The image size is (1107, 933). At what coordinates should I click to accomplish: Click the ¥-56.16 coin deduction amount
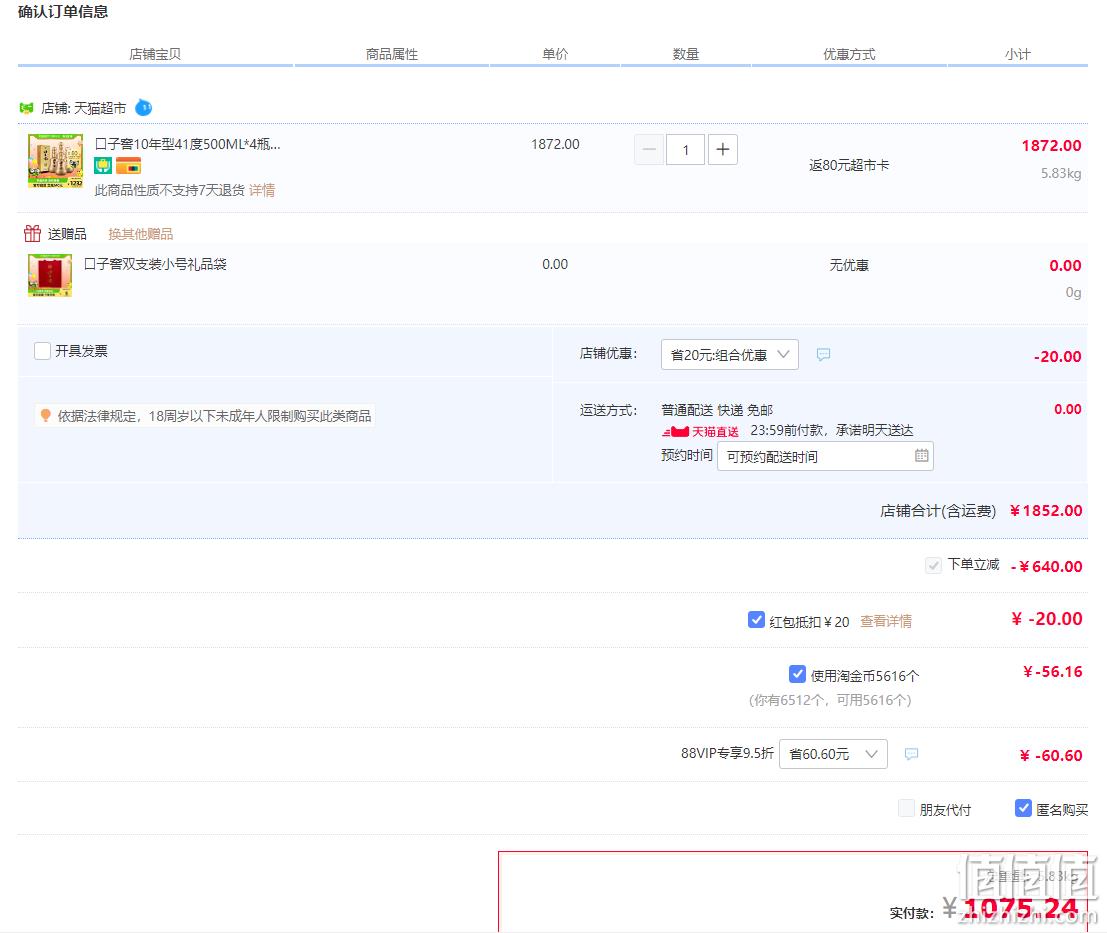[1053, 671]
